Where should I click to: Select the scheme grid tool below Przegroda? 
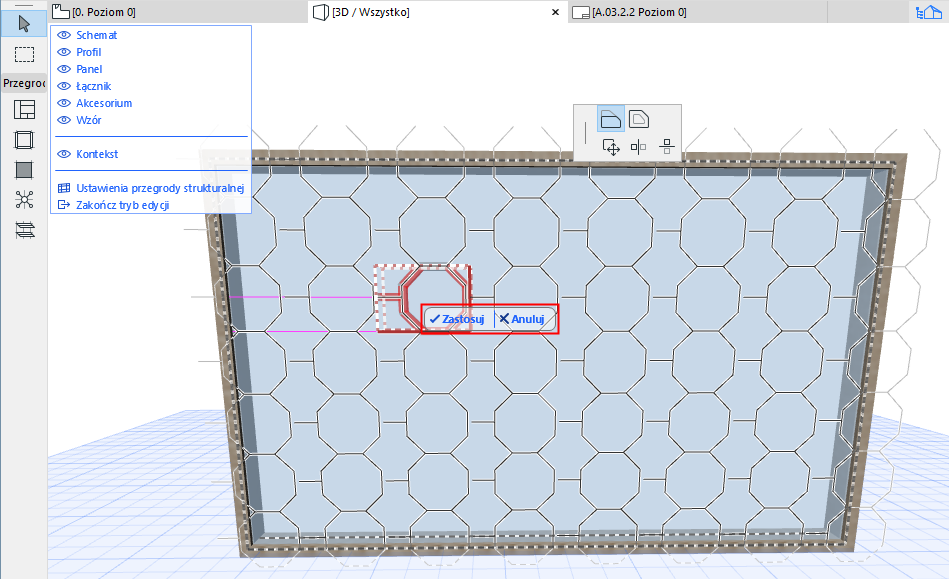coord(23,110)
